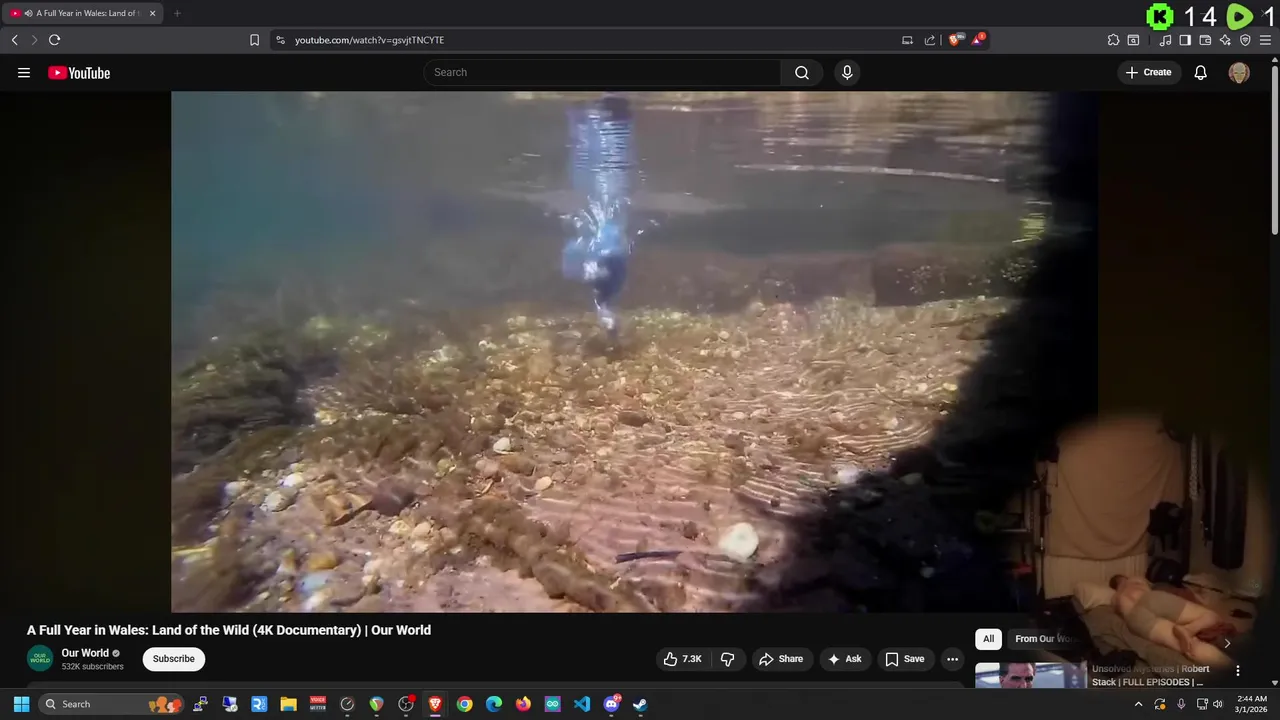This screenshot has width=1280, height=720.
Task: Like the video with 7.3K likes
Action: 683,659
